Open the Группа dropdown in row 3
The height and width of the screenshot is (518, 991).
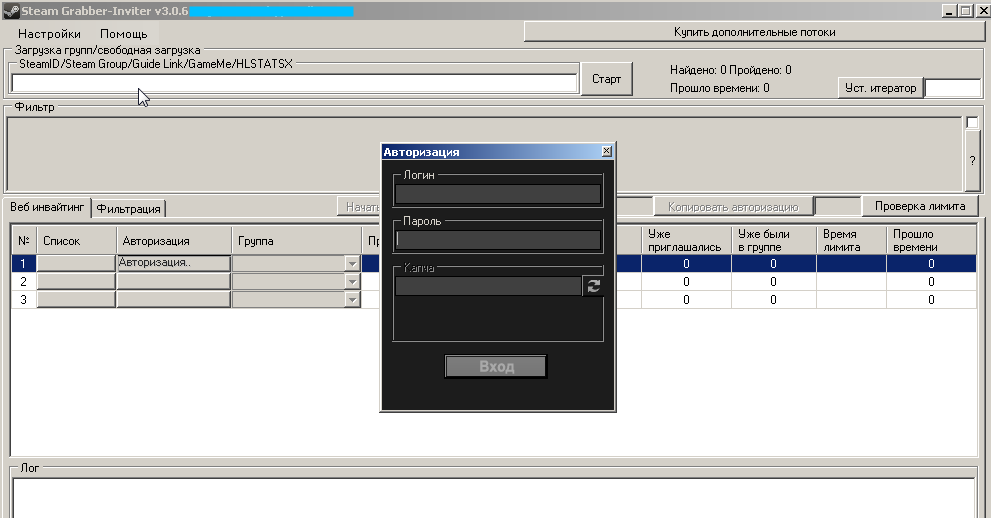click(352, 299)
